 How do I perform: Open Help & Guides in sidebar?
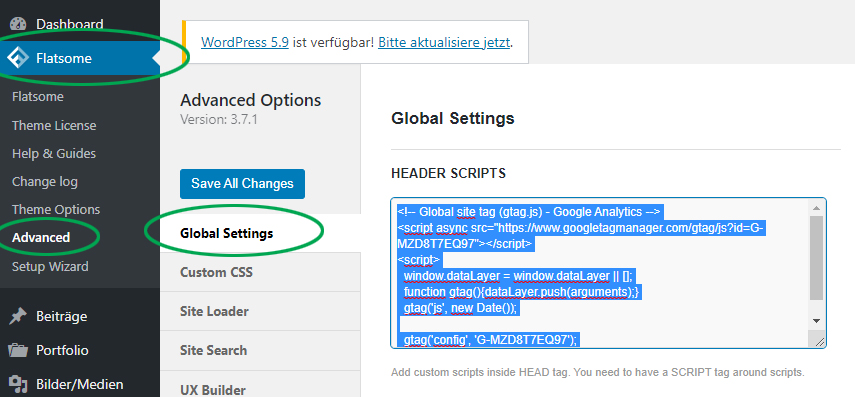[54, 154]
